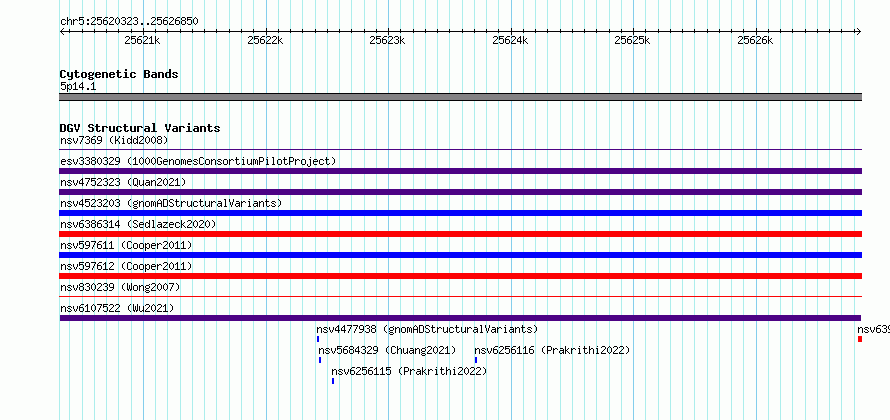Open nsv830239 (Wong2007) variant label
Viewport: 890px width, 420px height.
pyautogui.click(x=120, y=287)
